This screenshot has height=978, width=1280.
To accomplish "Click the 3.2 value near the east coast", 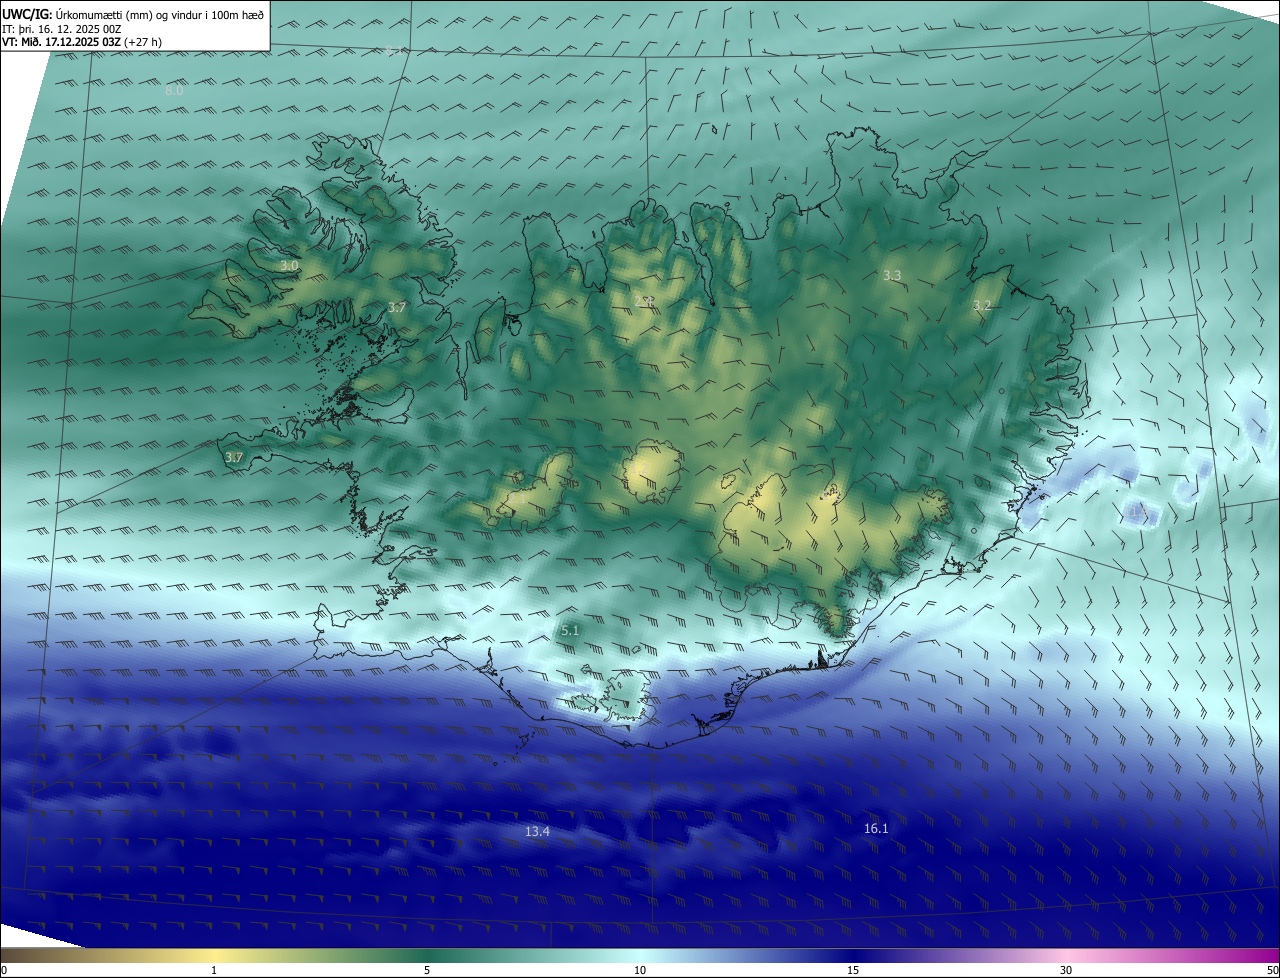I will click(982, 306).
